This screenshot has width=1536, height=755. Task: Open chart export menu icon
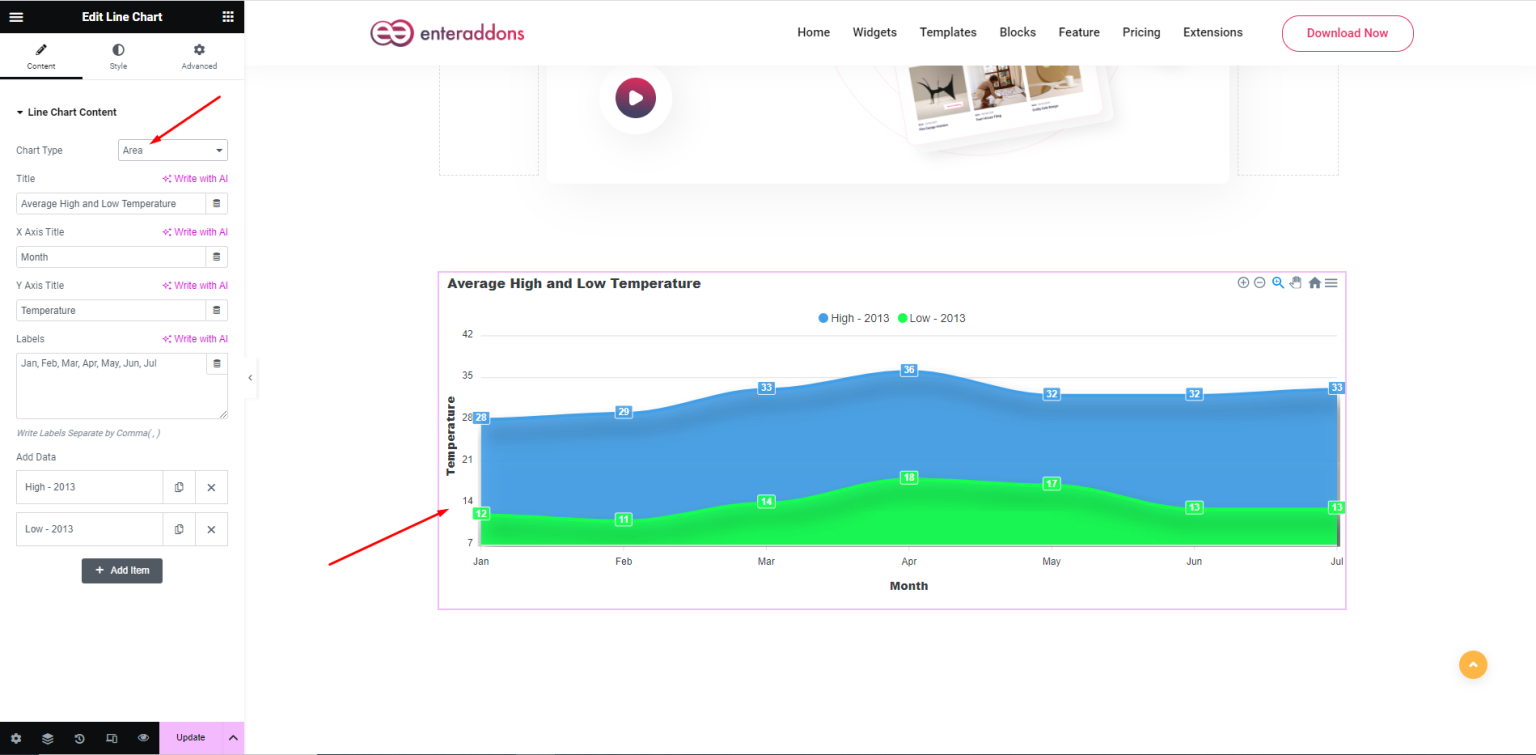point(1331,283)
